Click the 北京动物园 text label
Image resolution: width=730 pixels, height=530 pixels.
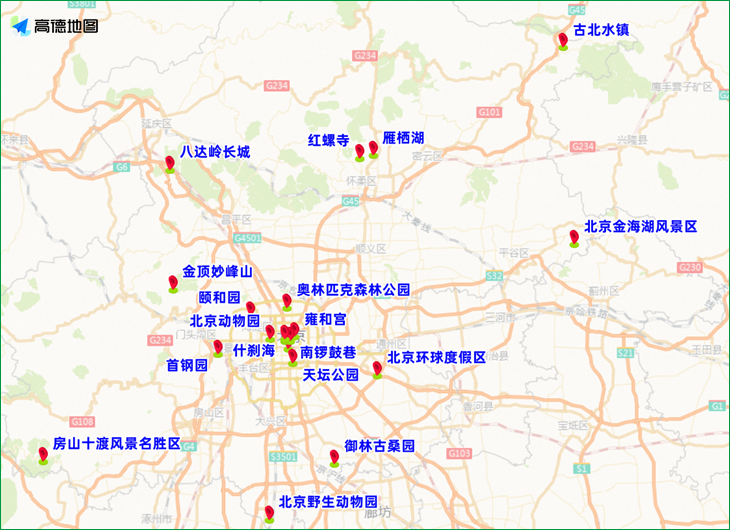coord(225,322)
